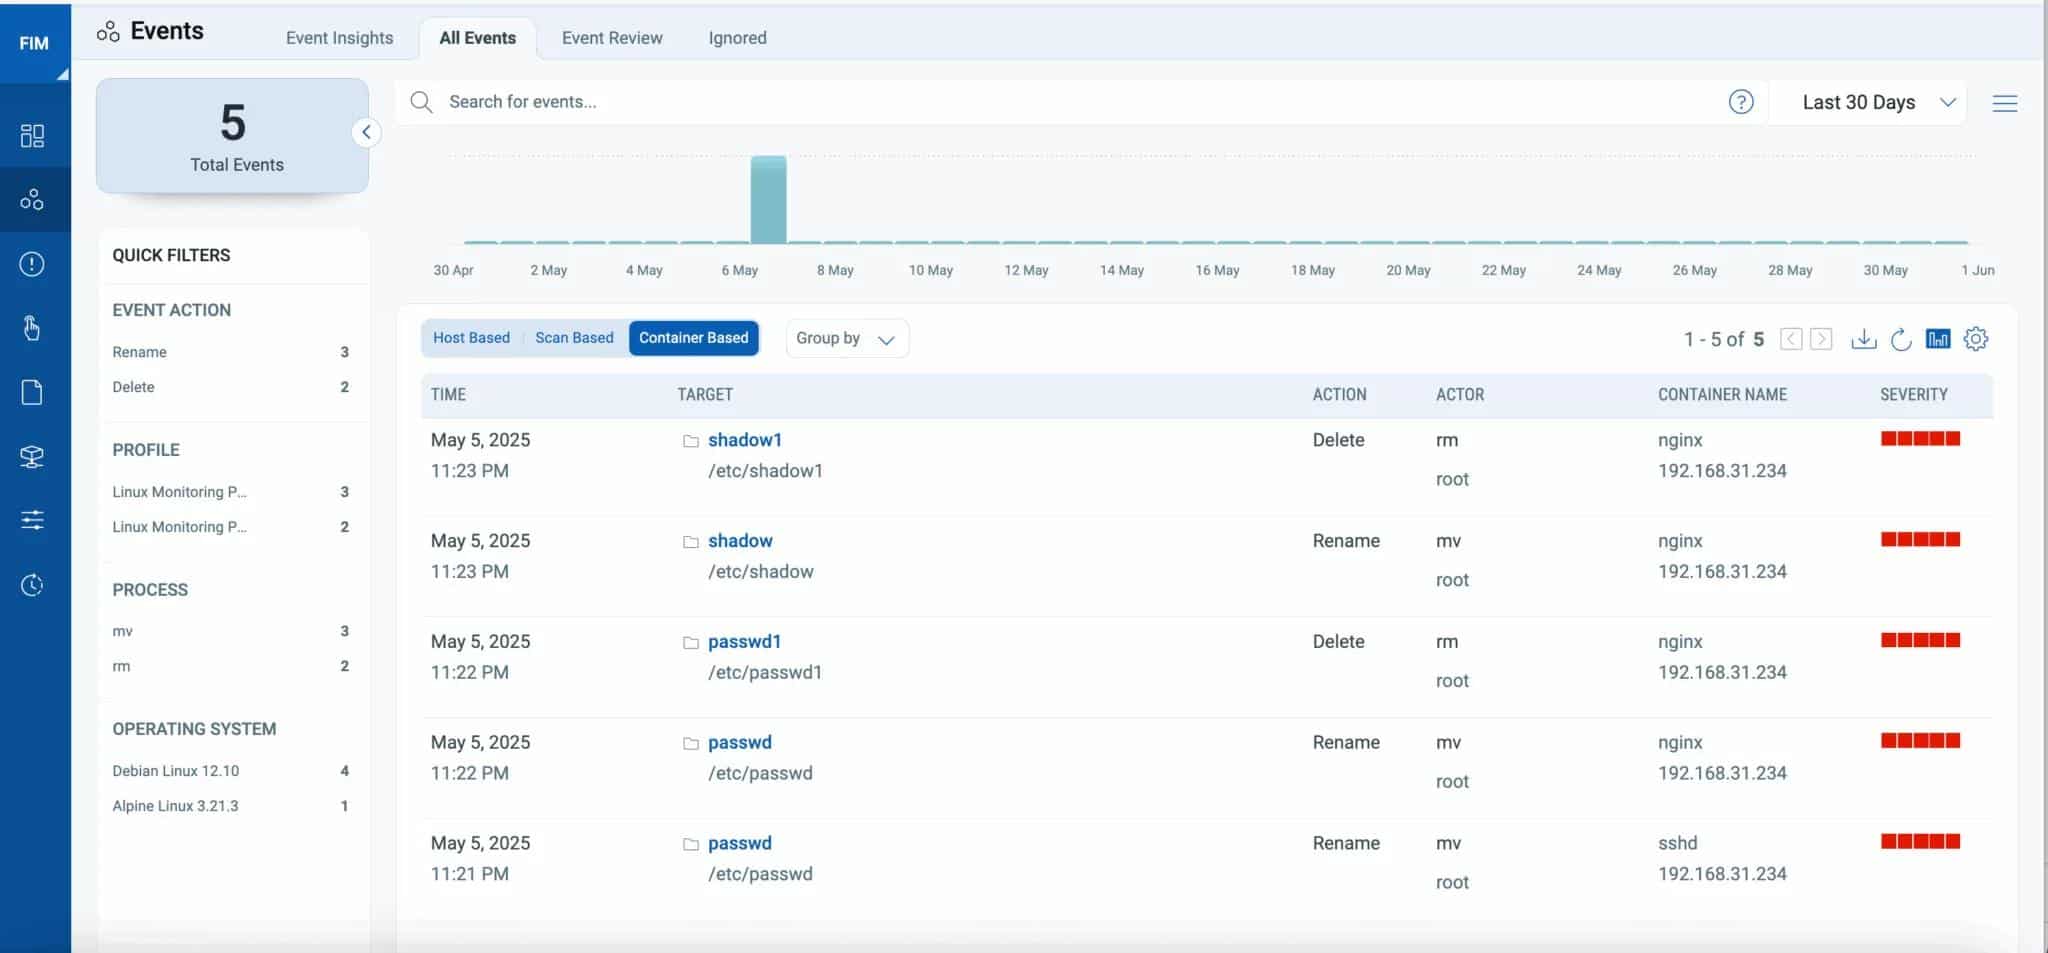The height and width of the screenshot is (953, 2048).
Task: Click the Search for events field
Action: click(x=1000, y=102)
